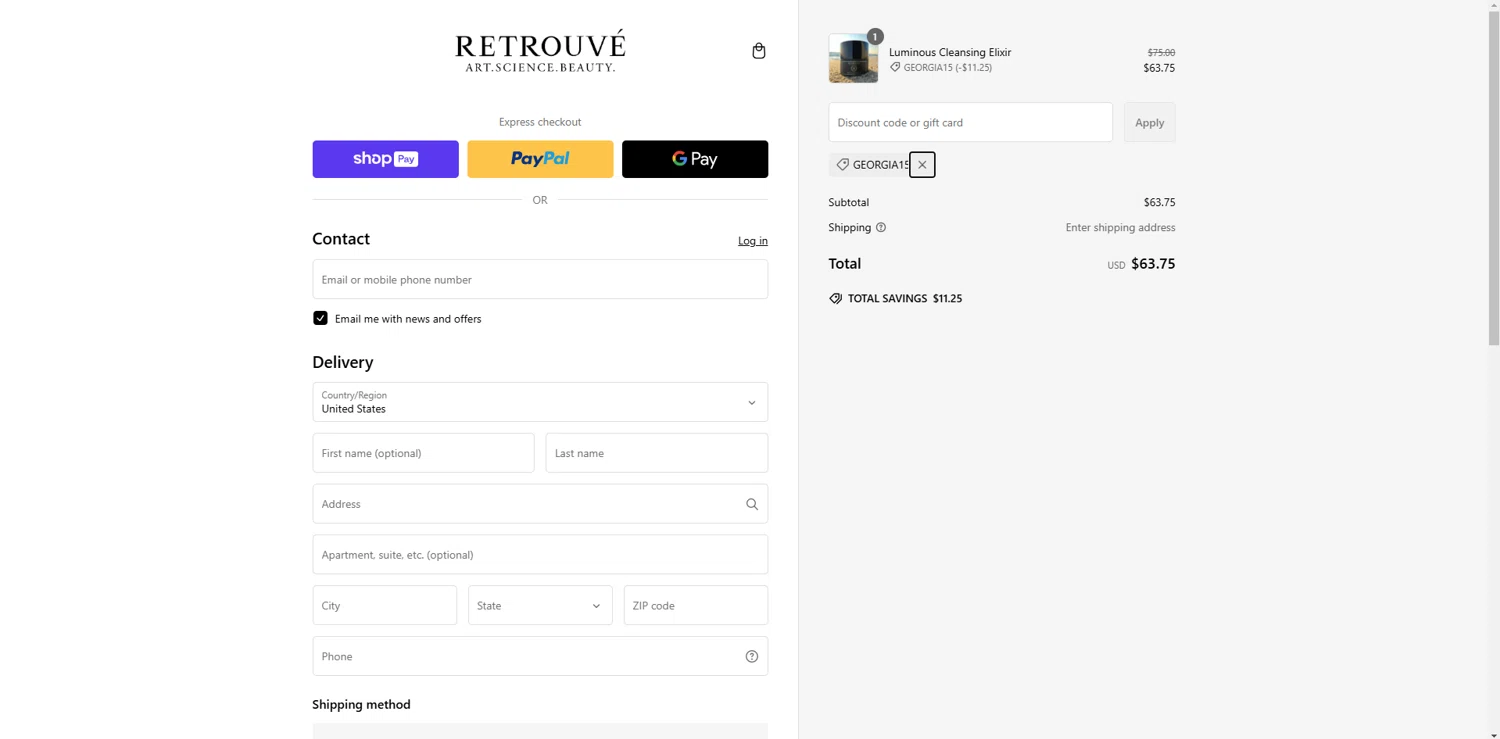Screen dimensions: 1500x739
Task: Click the ZIP code field
Action: tap(696, 606)
